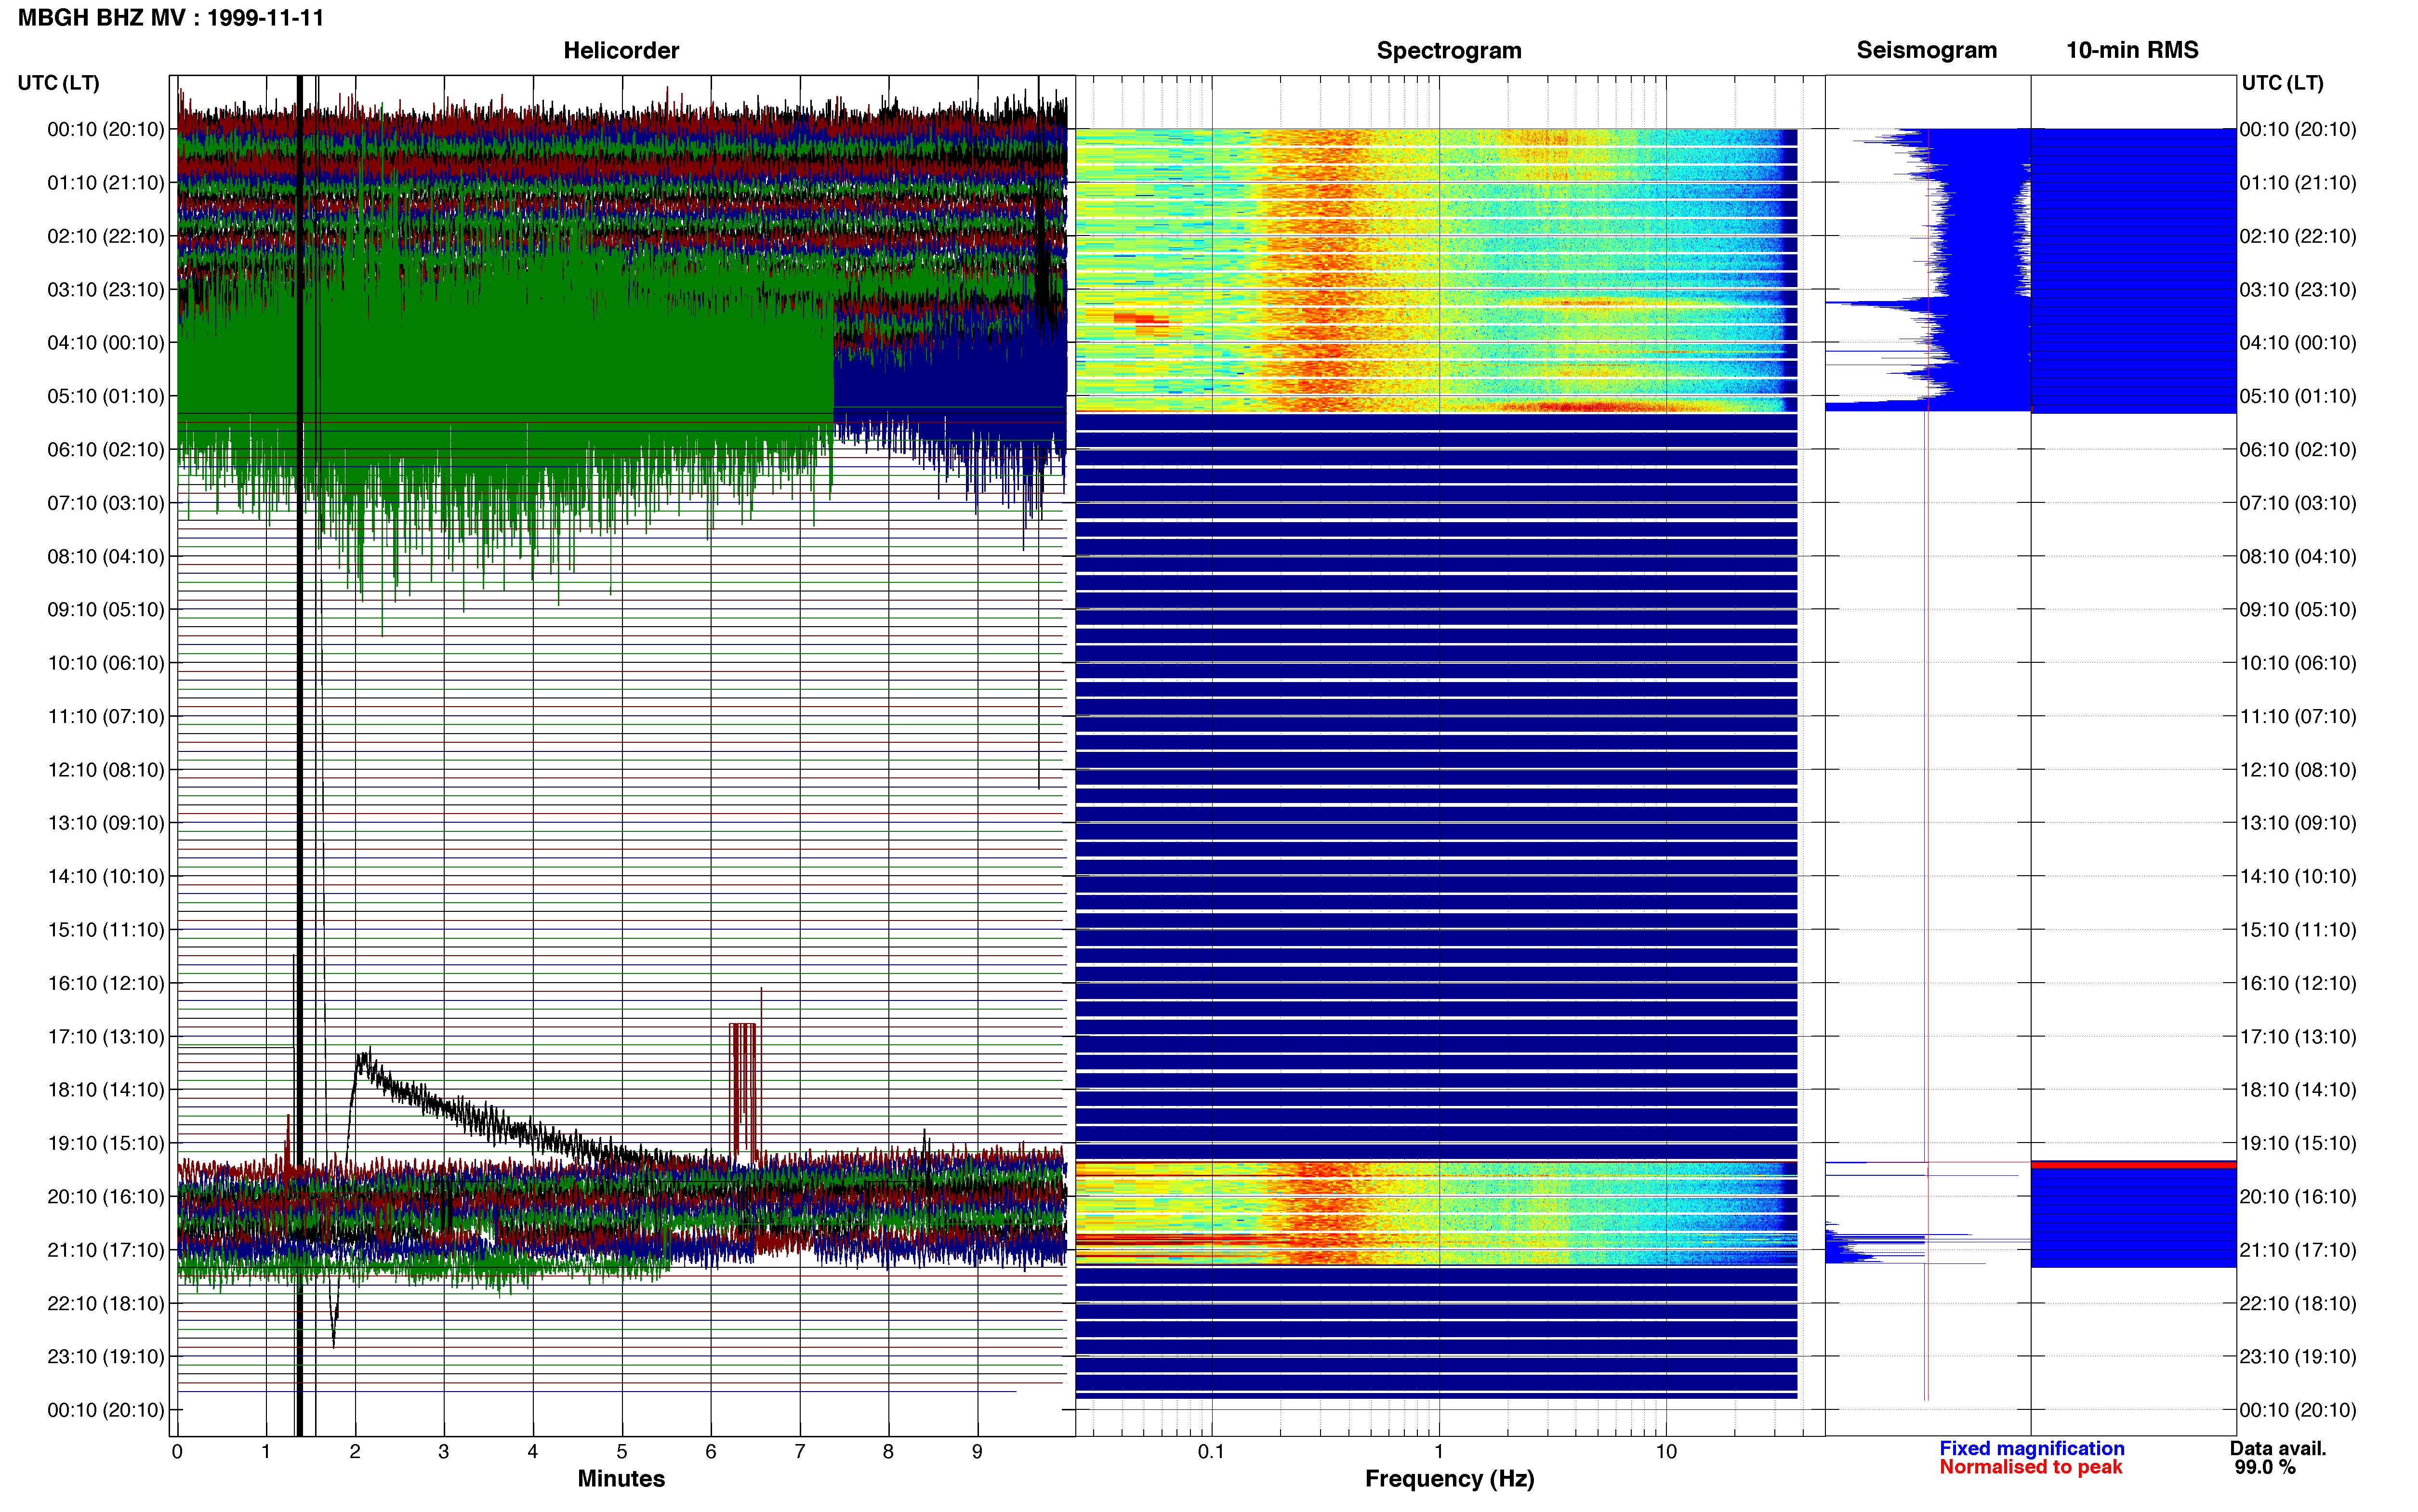Screen dimensions: 2418x1512
Task: Click the Helicorder time label '21:10 (17:10)'
Action: click(x=106, y=1250)
